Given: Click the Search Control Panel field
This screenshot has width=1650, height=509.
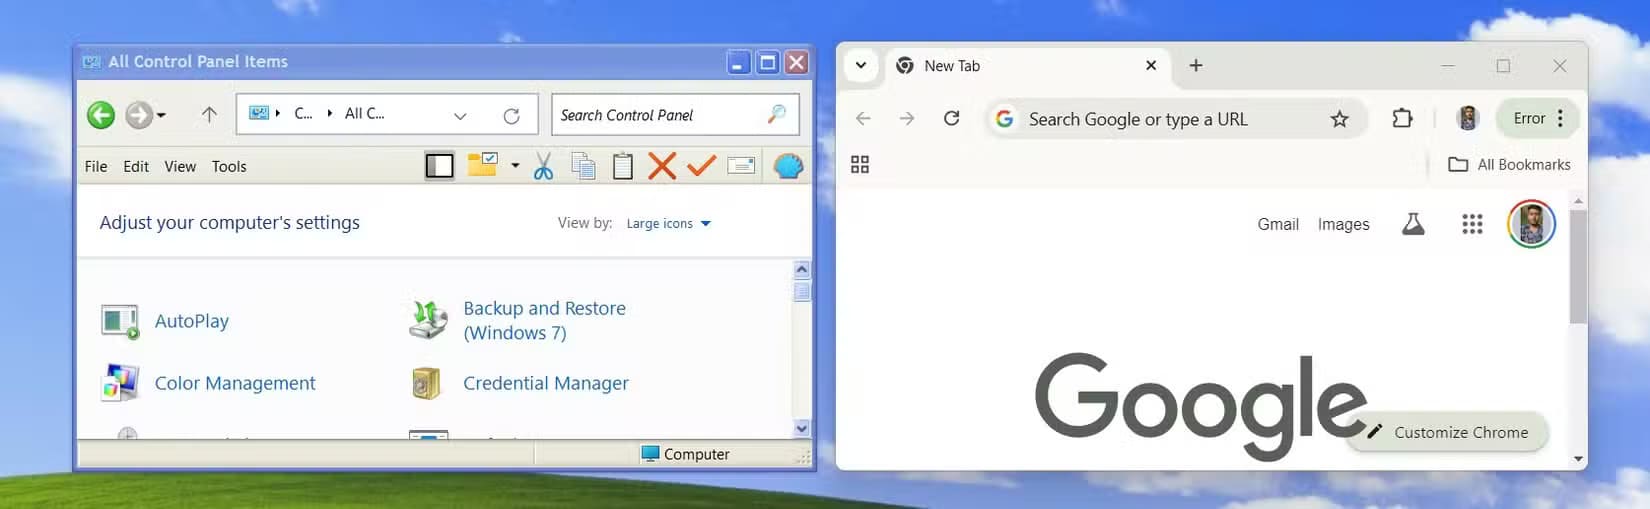Looking at the screenshot, I should click(675, 115).
